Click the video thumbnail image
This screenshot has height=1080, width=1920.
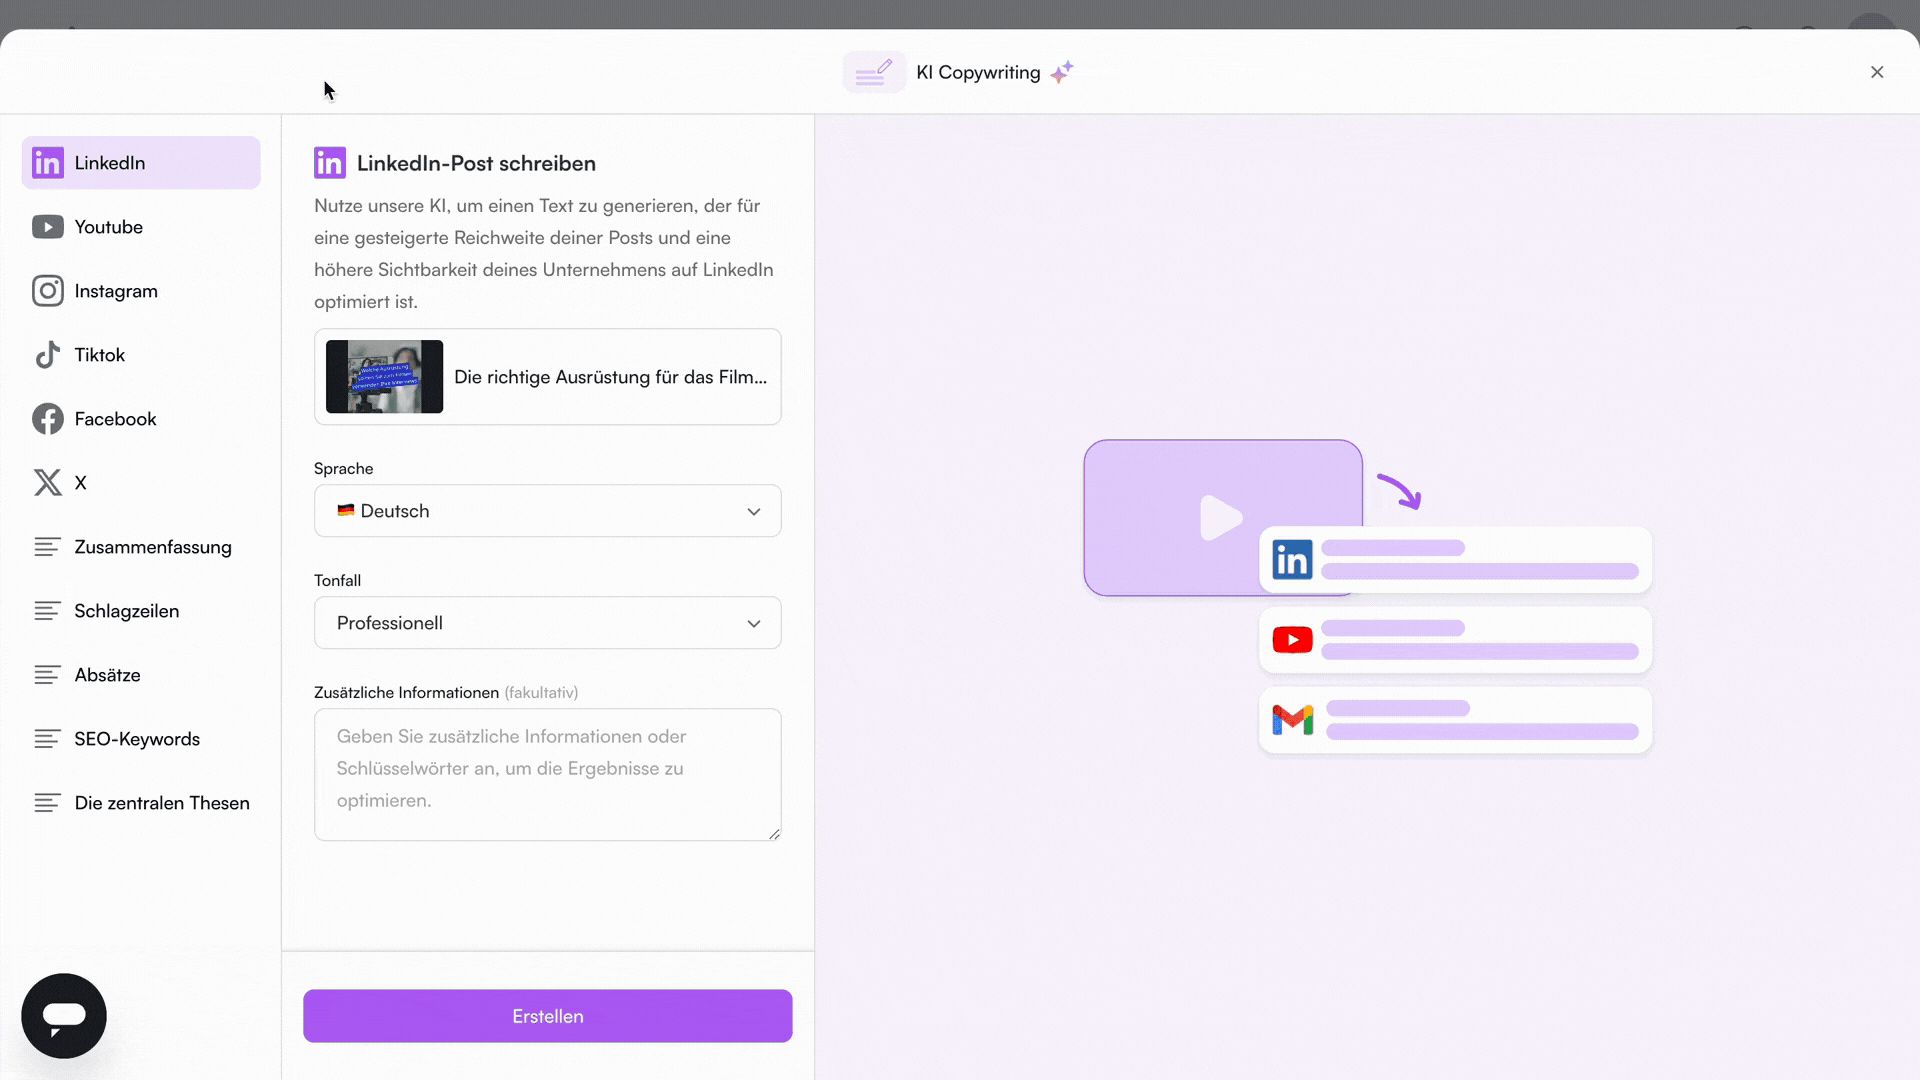[x=384, y=377]
